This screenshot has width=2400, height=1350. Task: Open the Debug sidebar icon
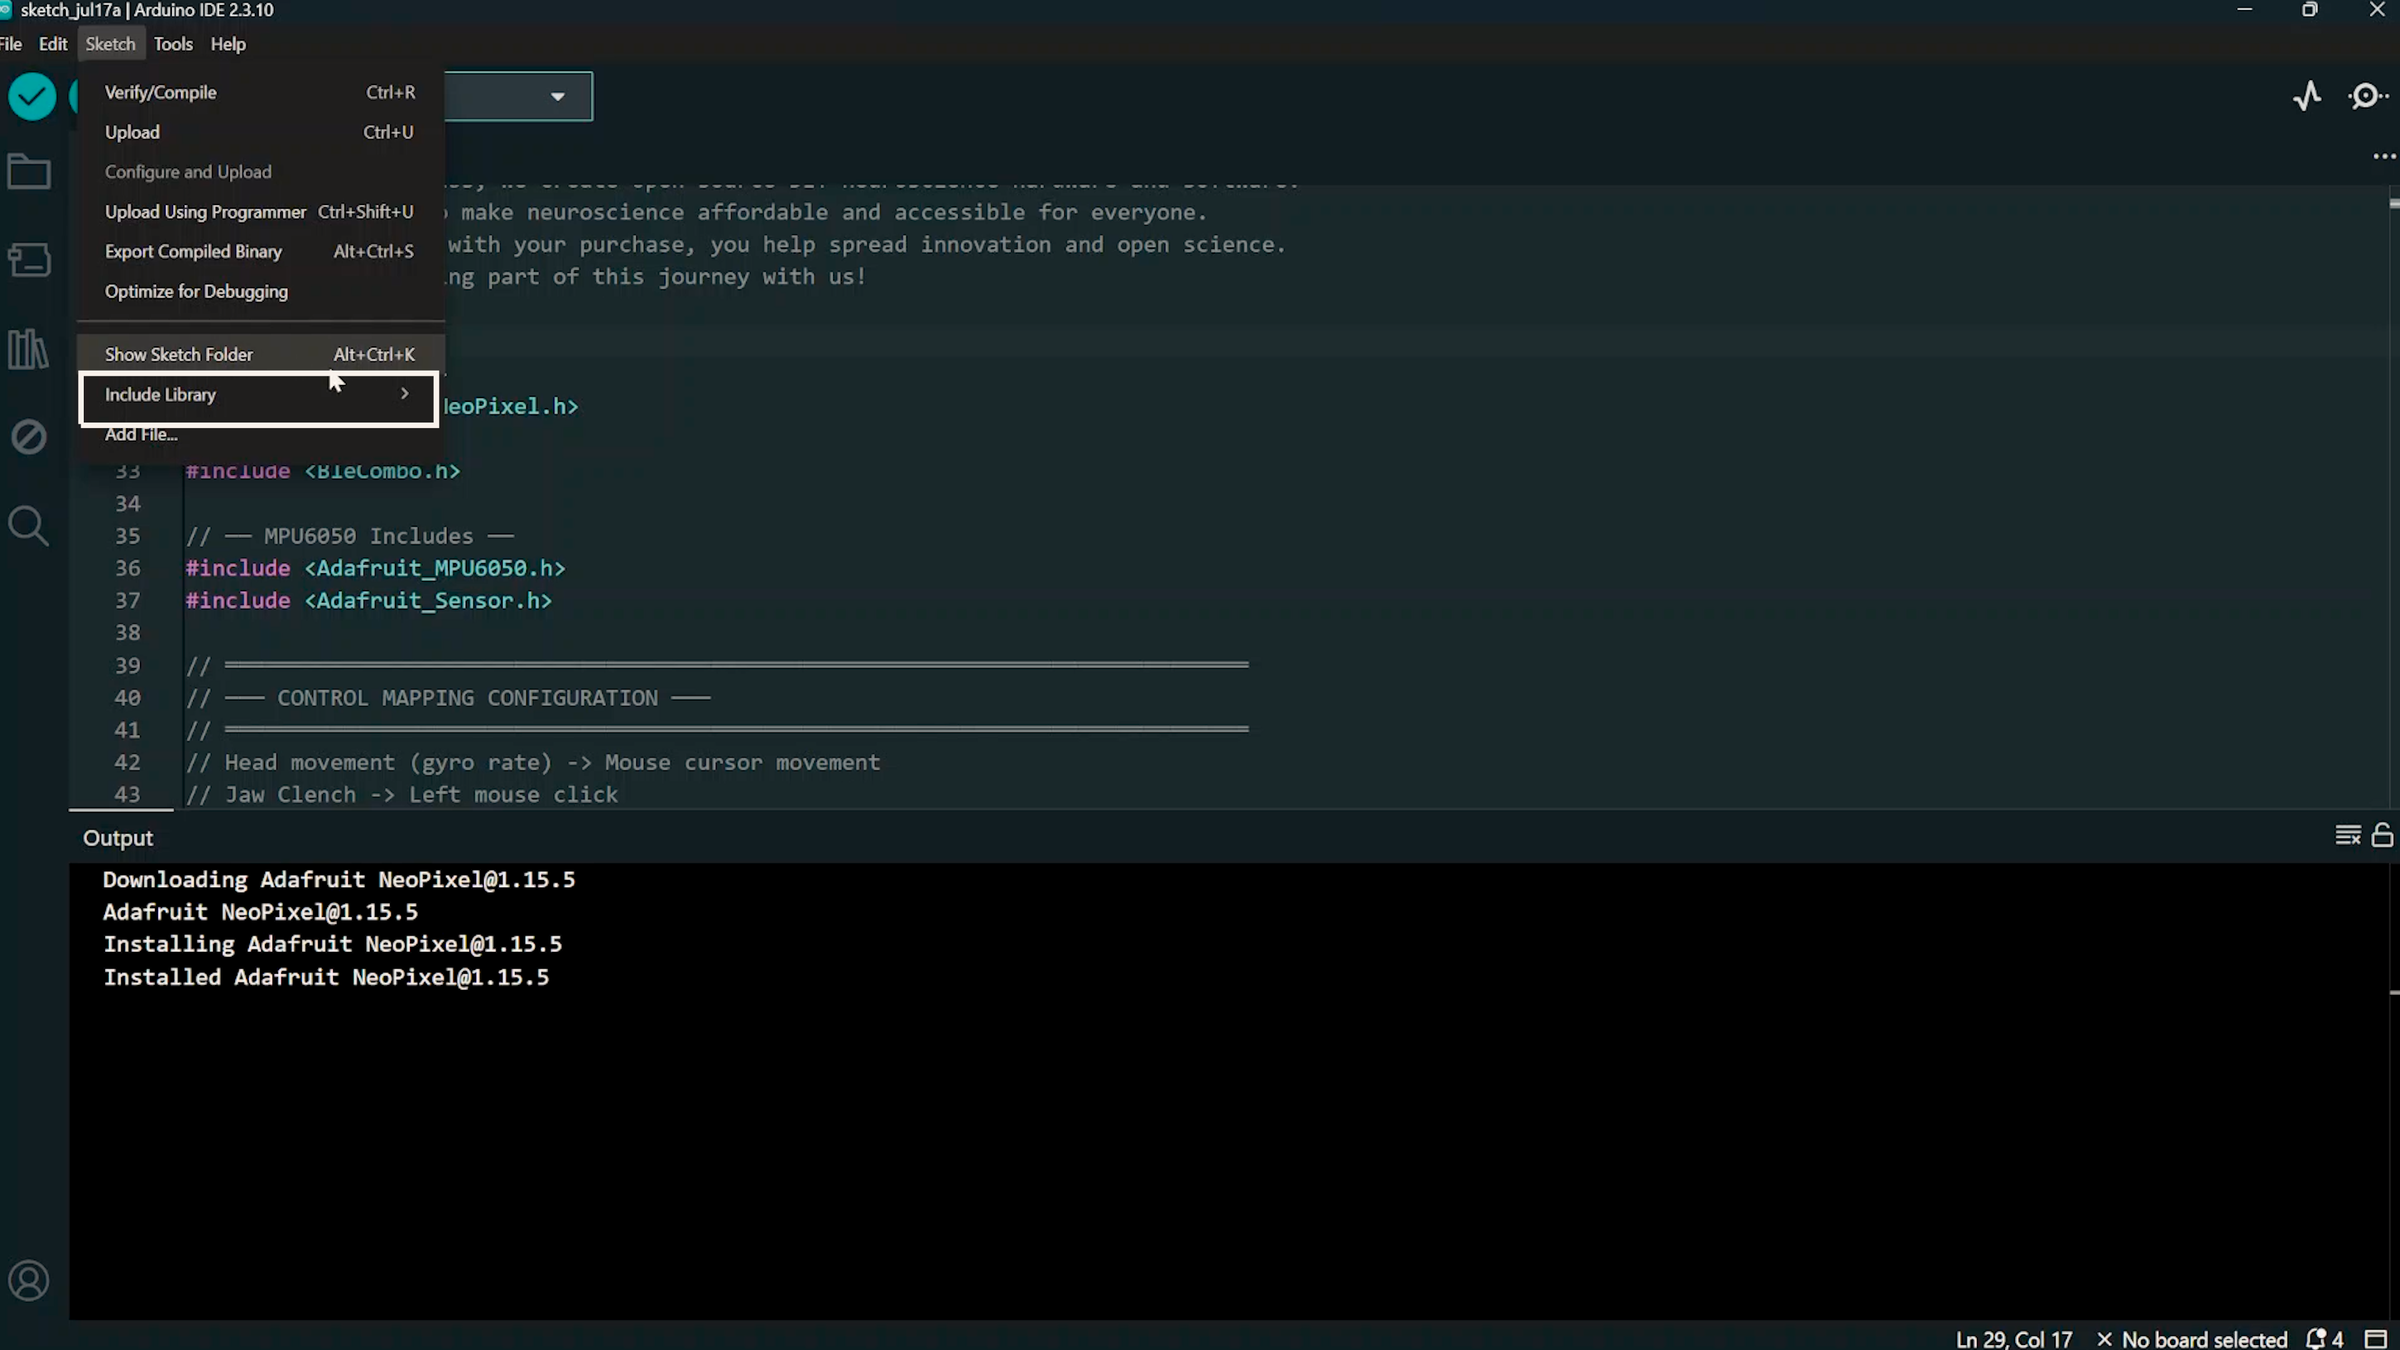coord(29,437)
